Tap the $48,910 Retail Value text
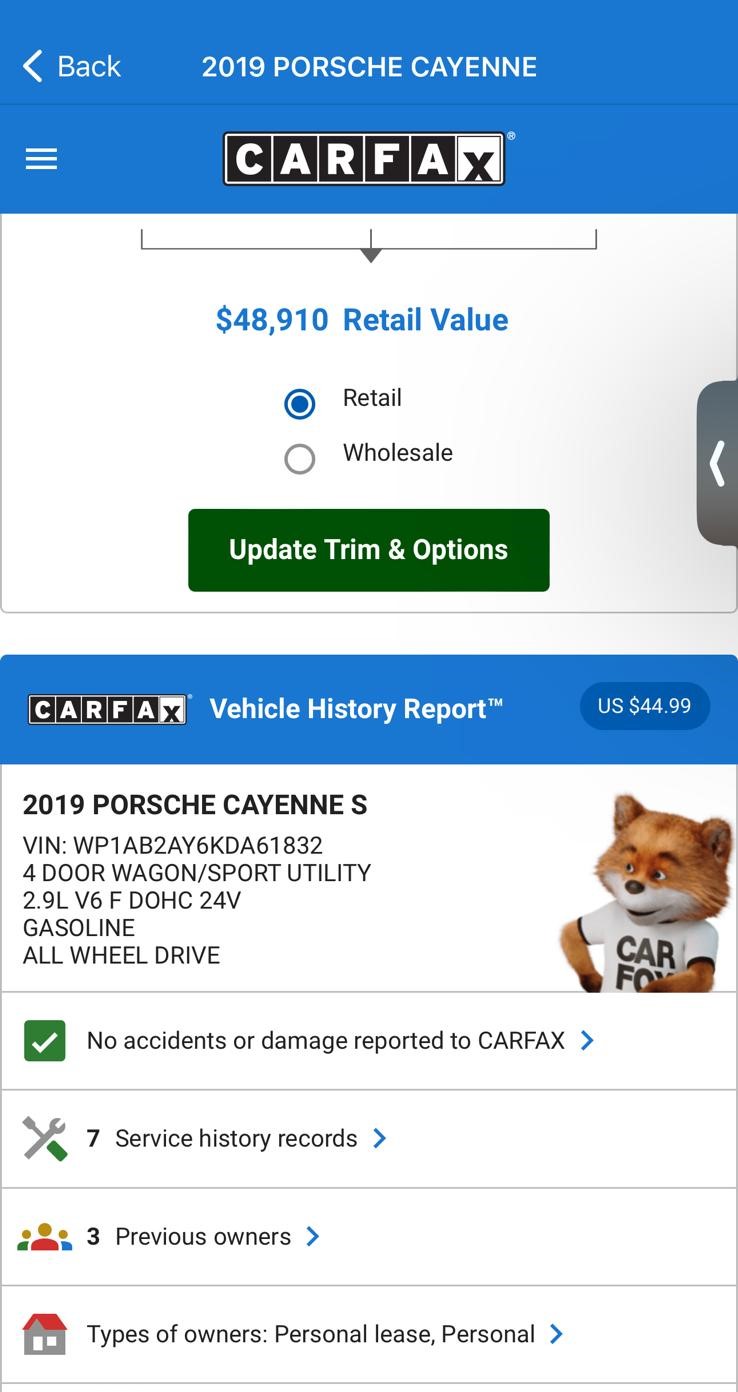Image resolution: width=738 pixels, height=1392 pixels. [x=362, y=320]
